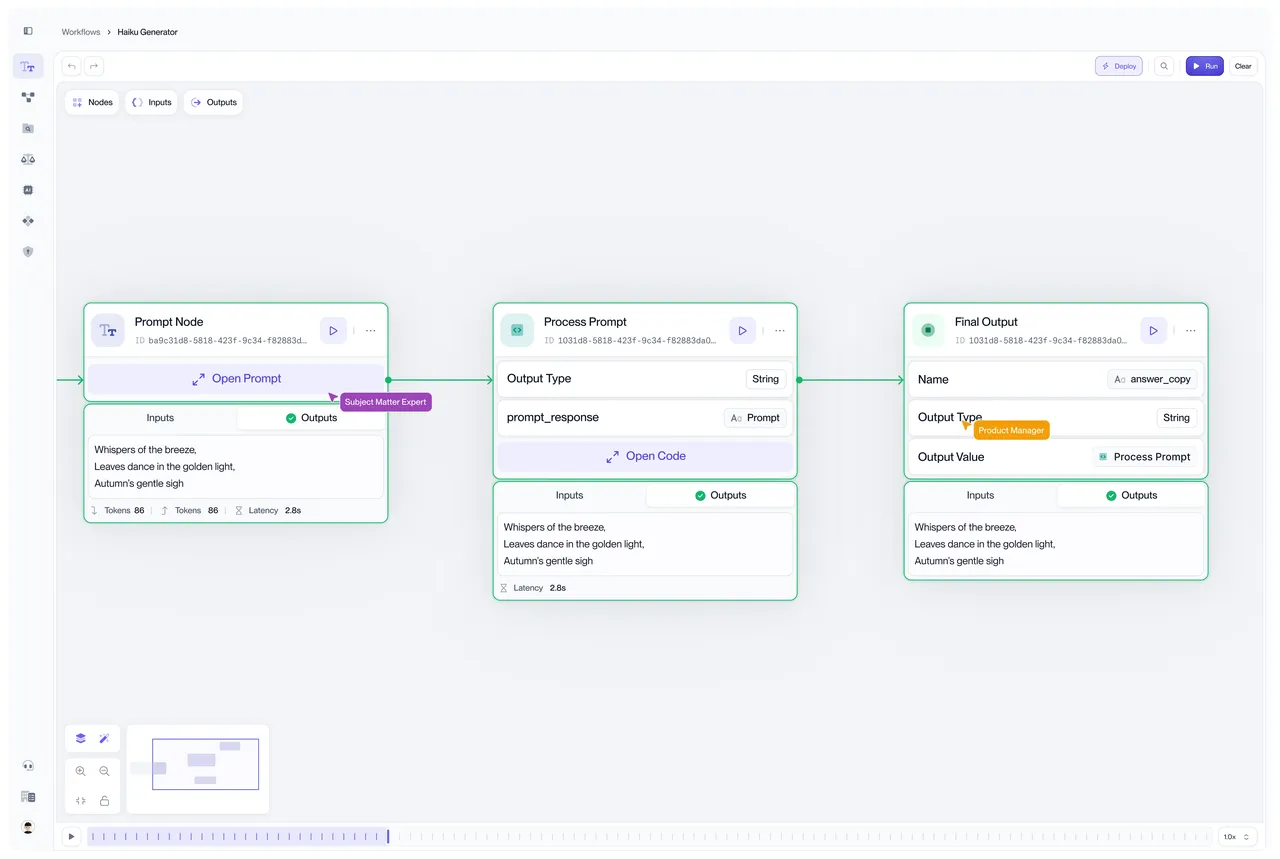Screen dimensions: 1280x859
Task: Run the Final Output node play button
Action: point(1153,330)
